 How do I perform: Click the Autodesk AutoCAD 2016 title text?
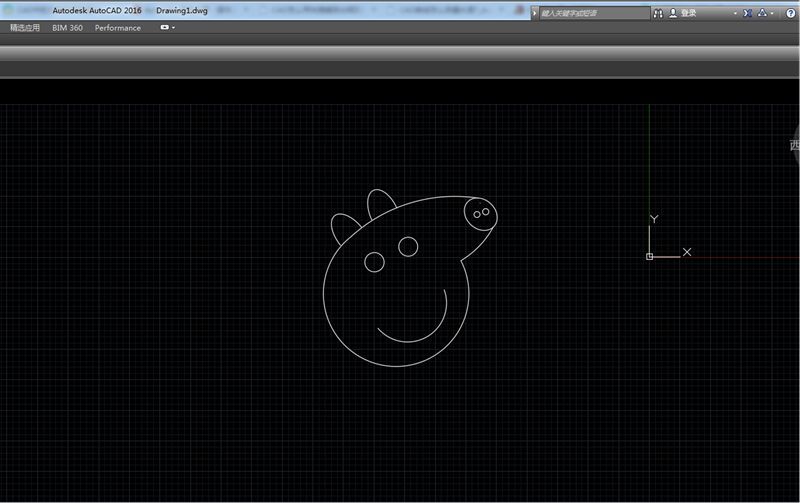pos(97,10)
